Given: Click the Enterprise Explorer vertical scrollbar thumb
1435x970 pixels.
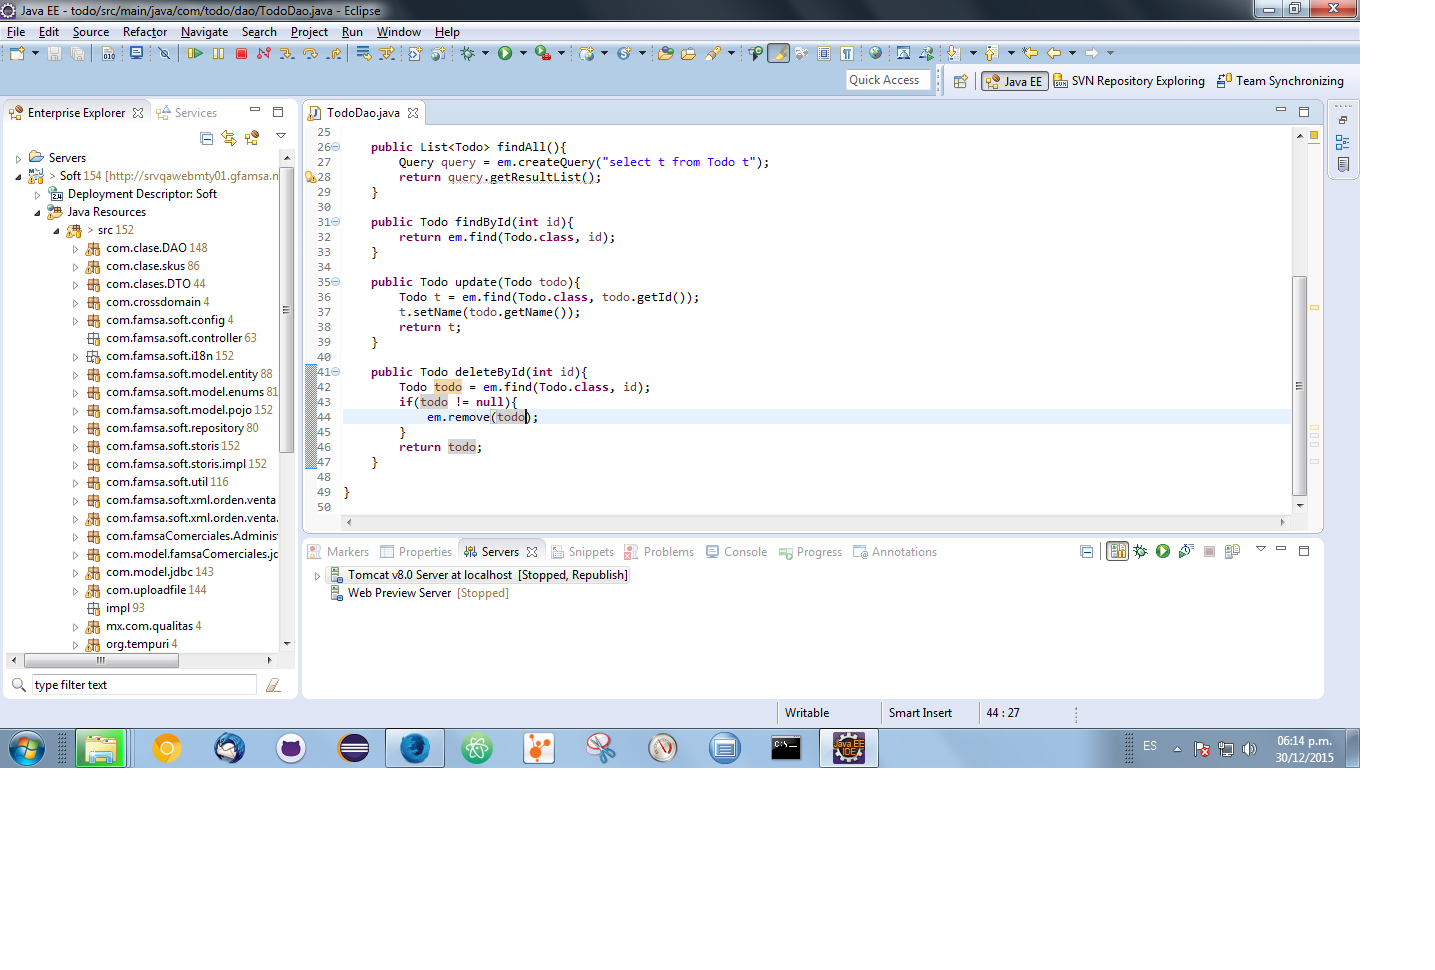Looking at the screenshot, I should pos(286,310).
